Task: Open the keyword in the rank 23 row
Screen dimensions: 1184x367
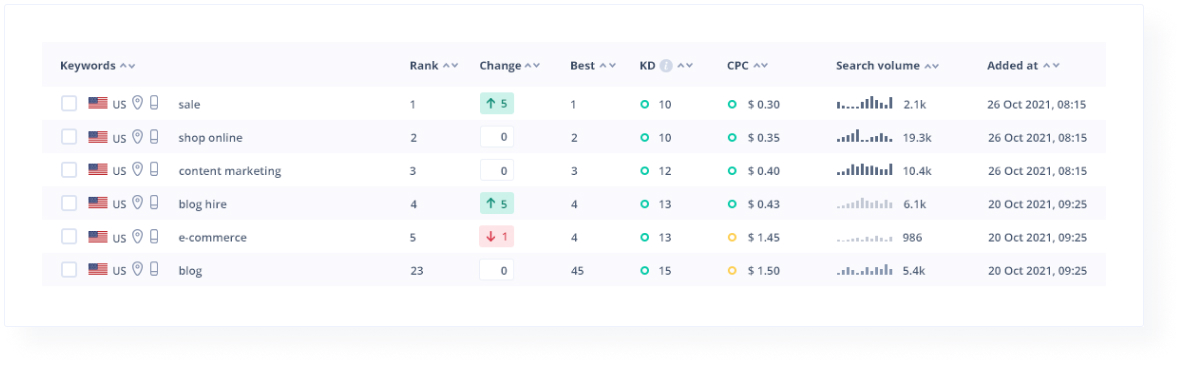Action: click(190, 270)
